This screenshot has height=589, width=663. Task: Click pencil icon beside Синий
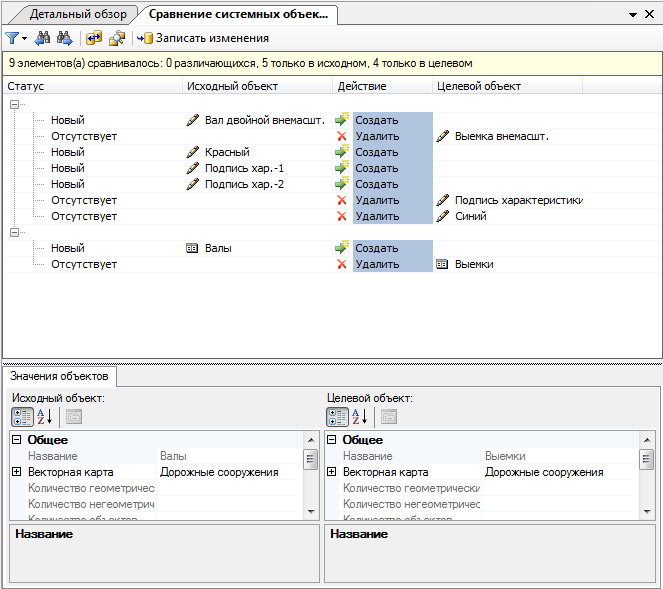[x=442, y=216]
